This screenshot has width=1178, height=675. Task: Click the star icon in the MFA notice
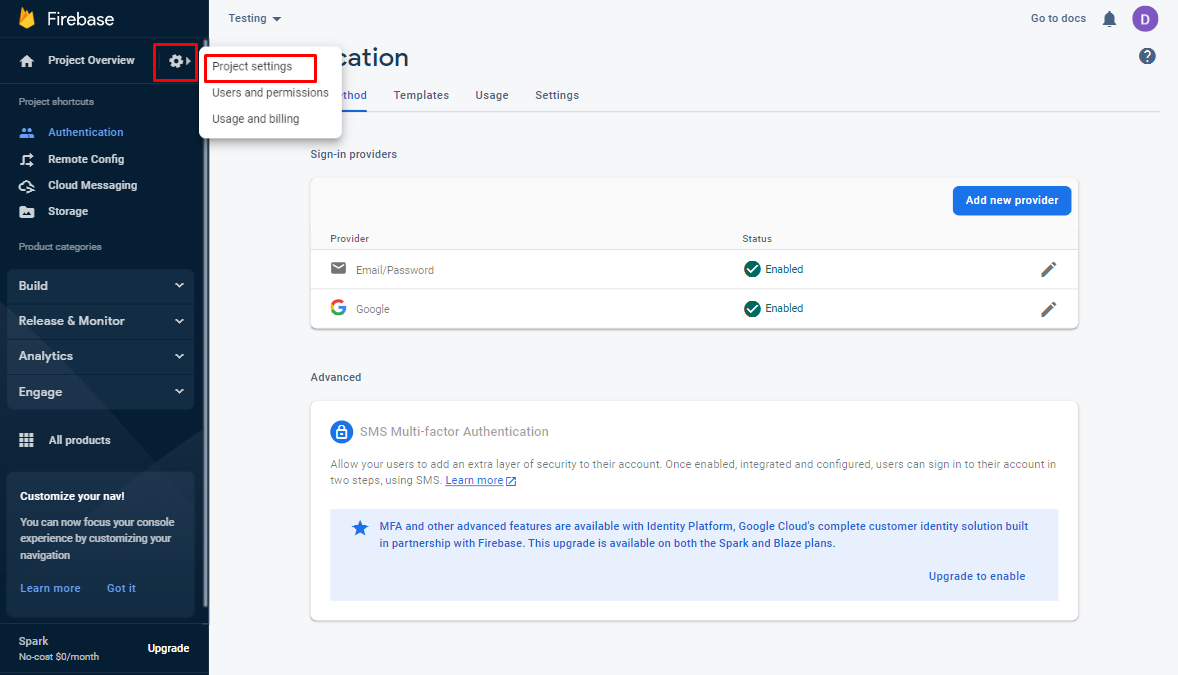pos(361,528)
